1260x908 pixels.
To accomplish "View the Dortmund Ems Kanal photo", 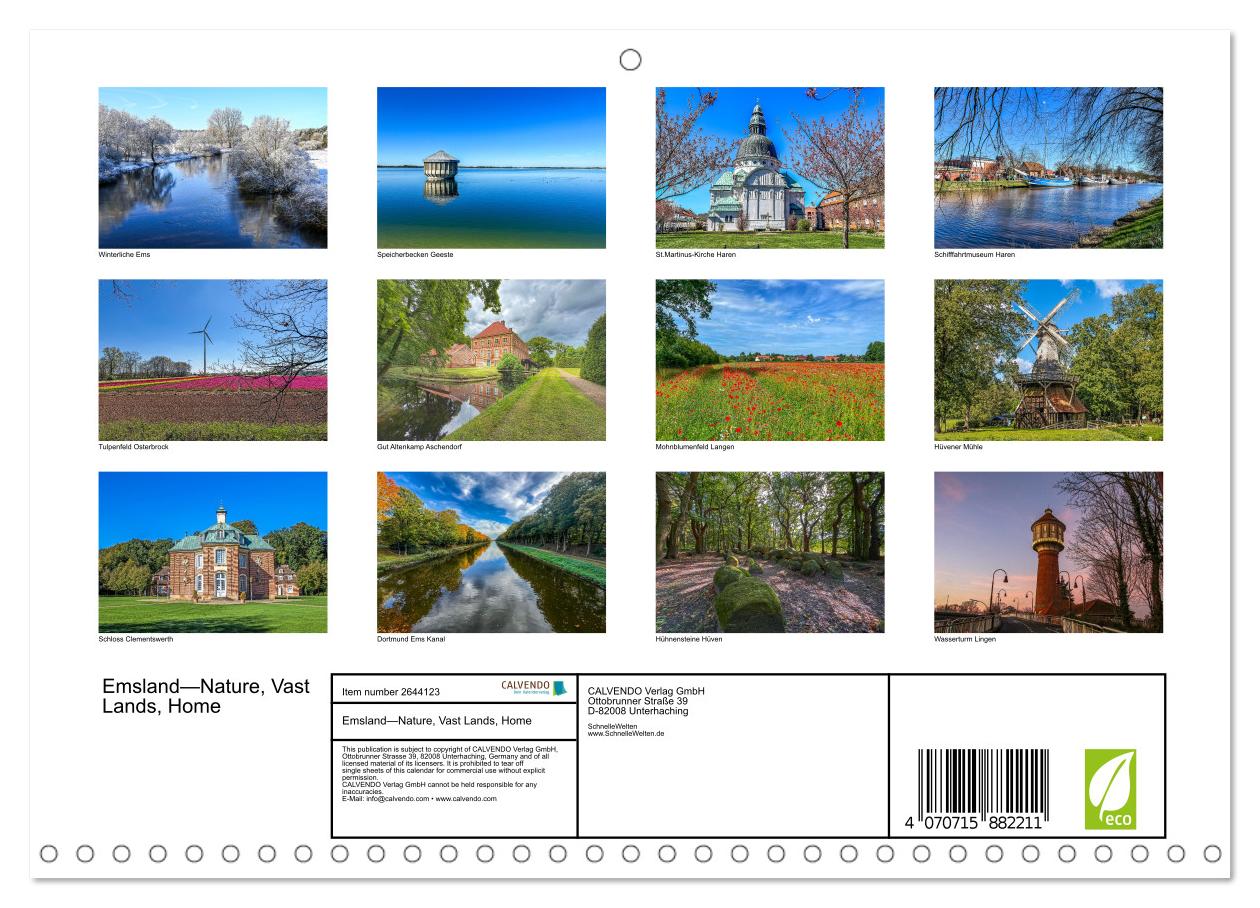I will (491, 552).
